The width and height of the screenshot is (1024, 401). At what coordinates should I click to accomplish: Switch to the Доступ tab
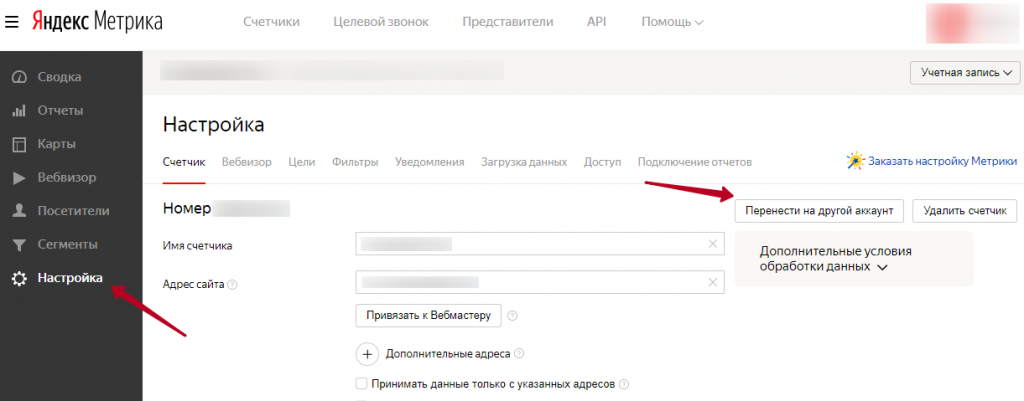pos(602,162)
